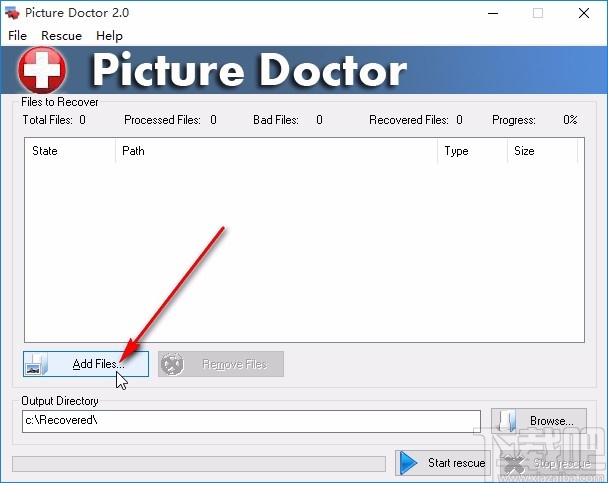The width and height of the screenshot is (608, 483).
Task: Sort the list by State column
Action: (70, 151)
